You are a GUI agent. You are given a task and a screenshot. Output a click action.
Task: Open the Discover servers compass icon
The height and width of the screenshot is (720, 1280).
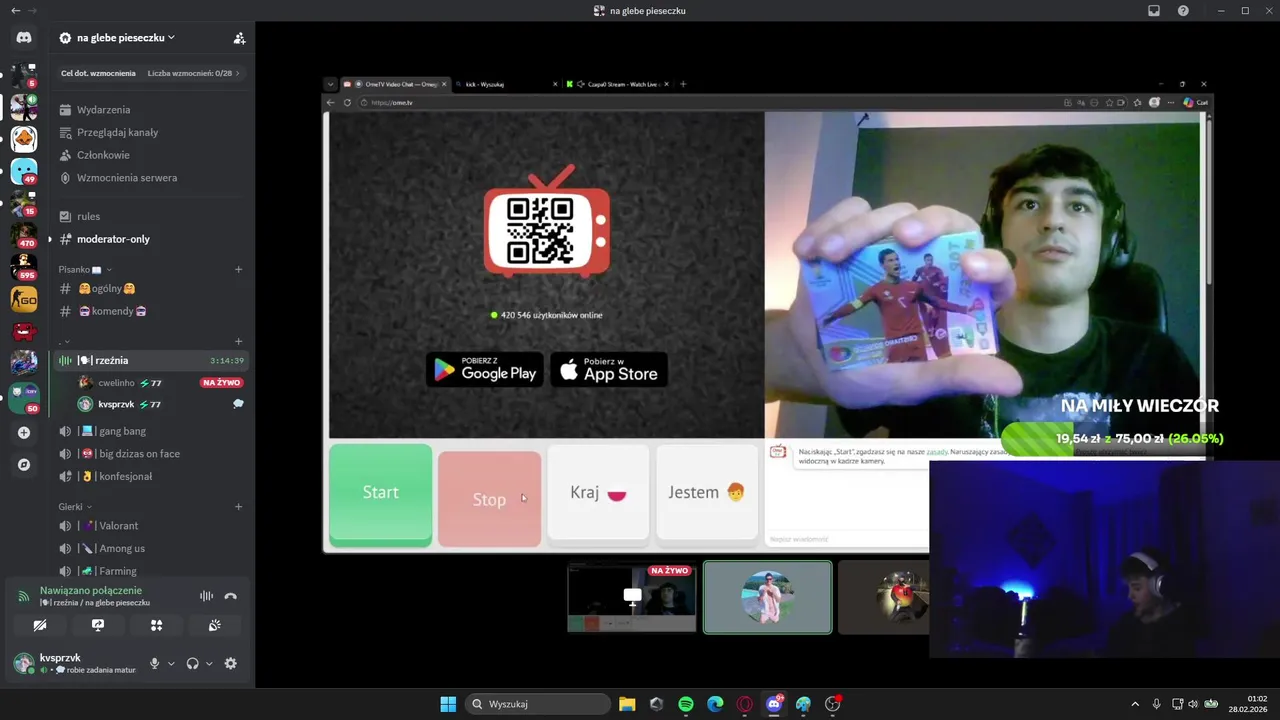[24, 465]
